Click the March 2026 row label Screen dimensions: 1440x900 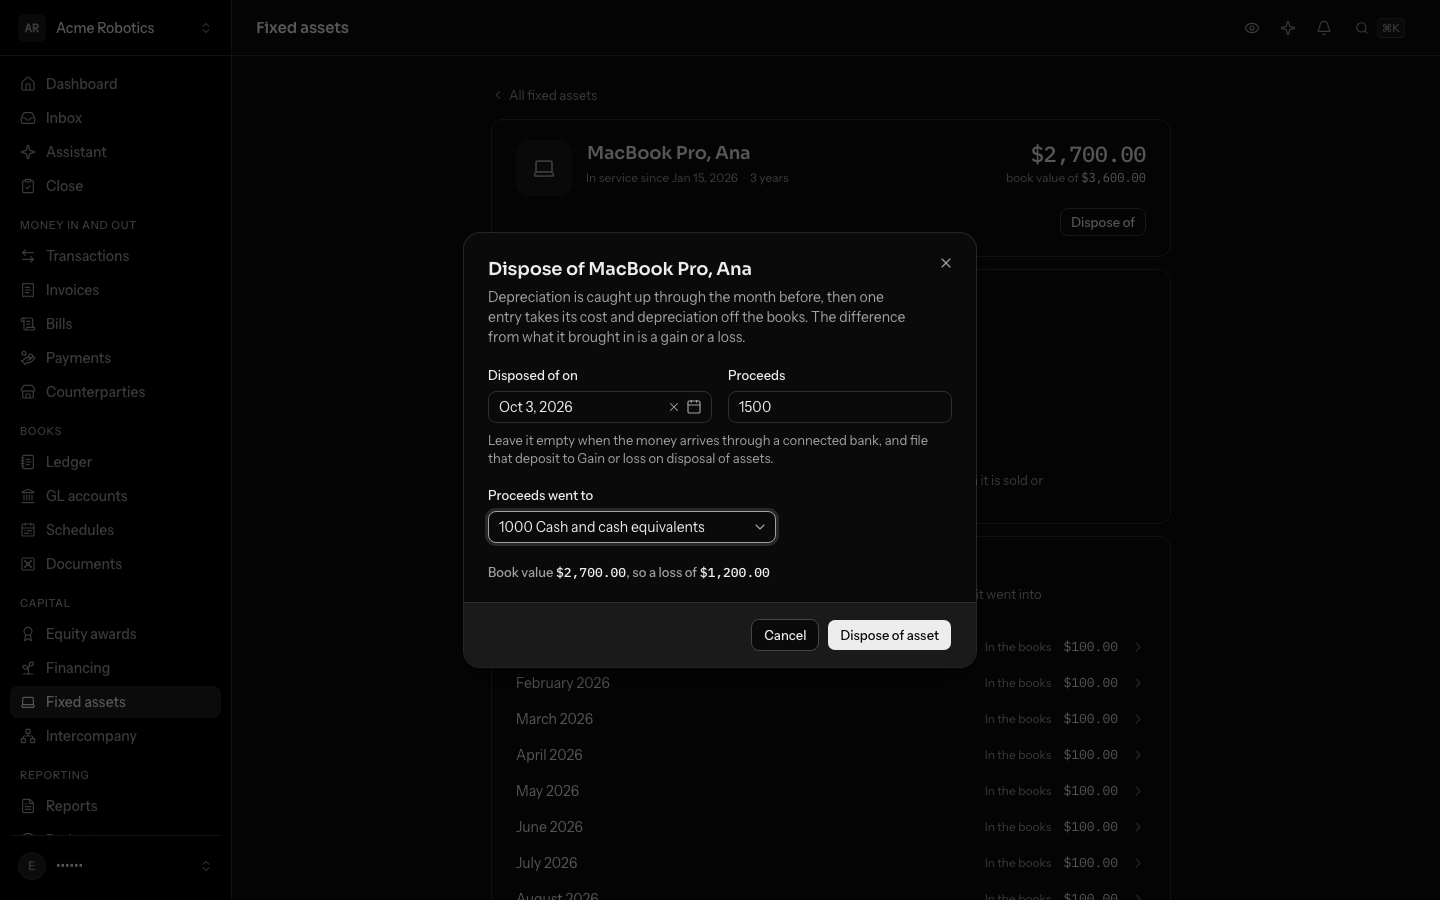pyautogui.click(x=554, y=719)
